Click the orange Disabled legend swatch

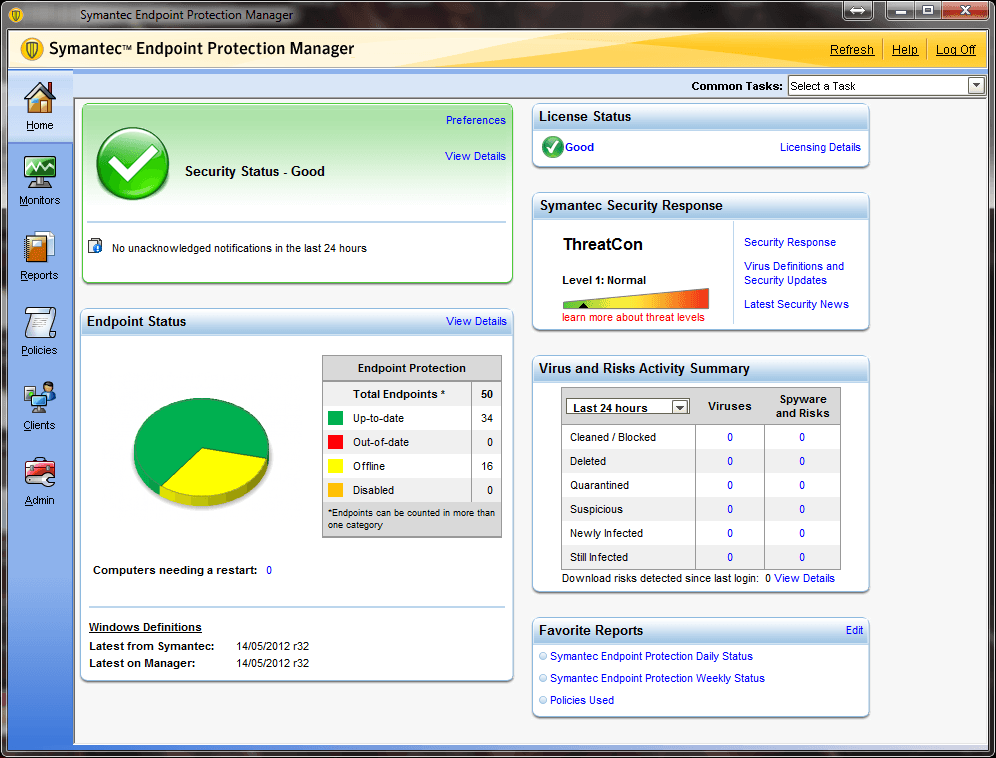(335, 490)
